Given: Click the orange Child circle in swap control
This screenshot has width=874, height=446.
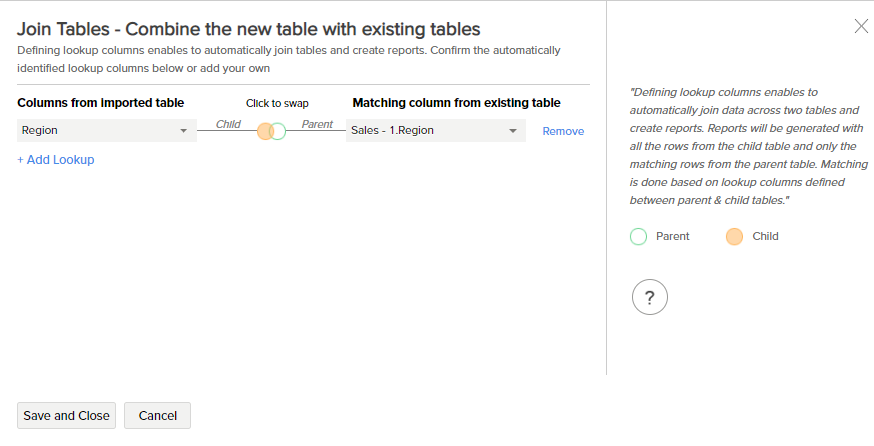Looking at the screenshot, I should (265, 131).
